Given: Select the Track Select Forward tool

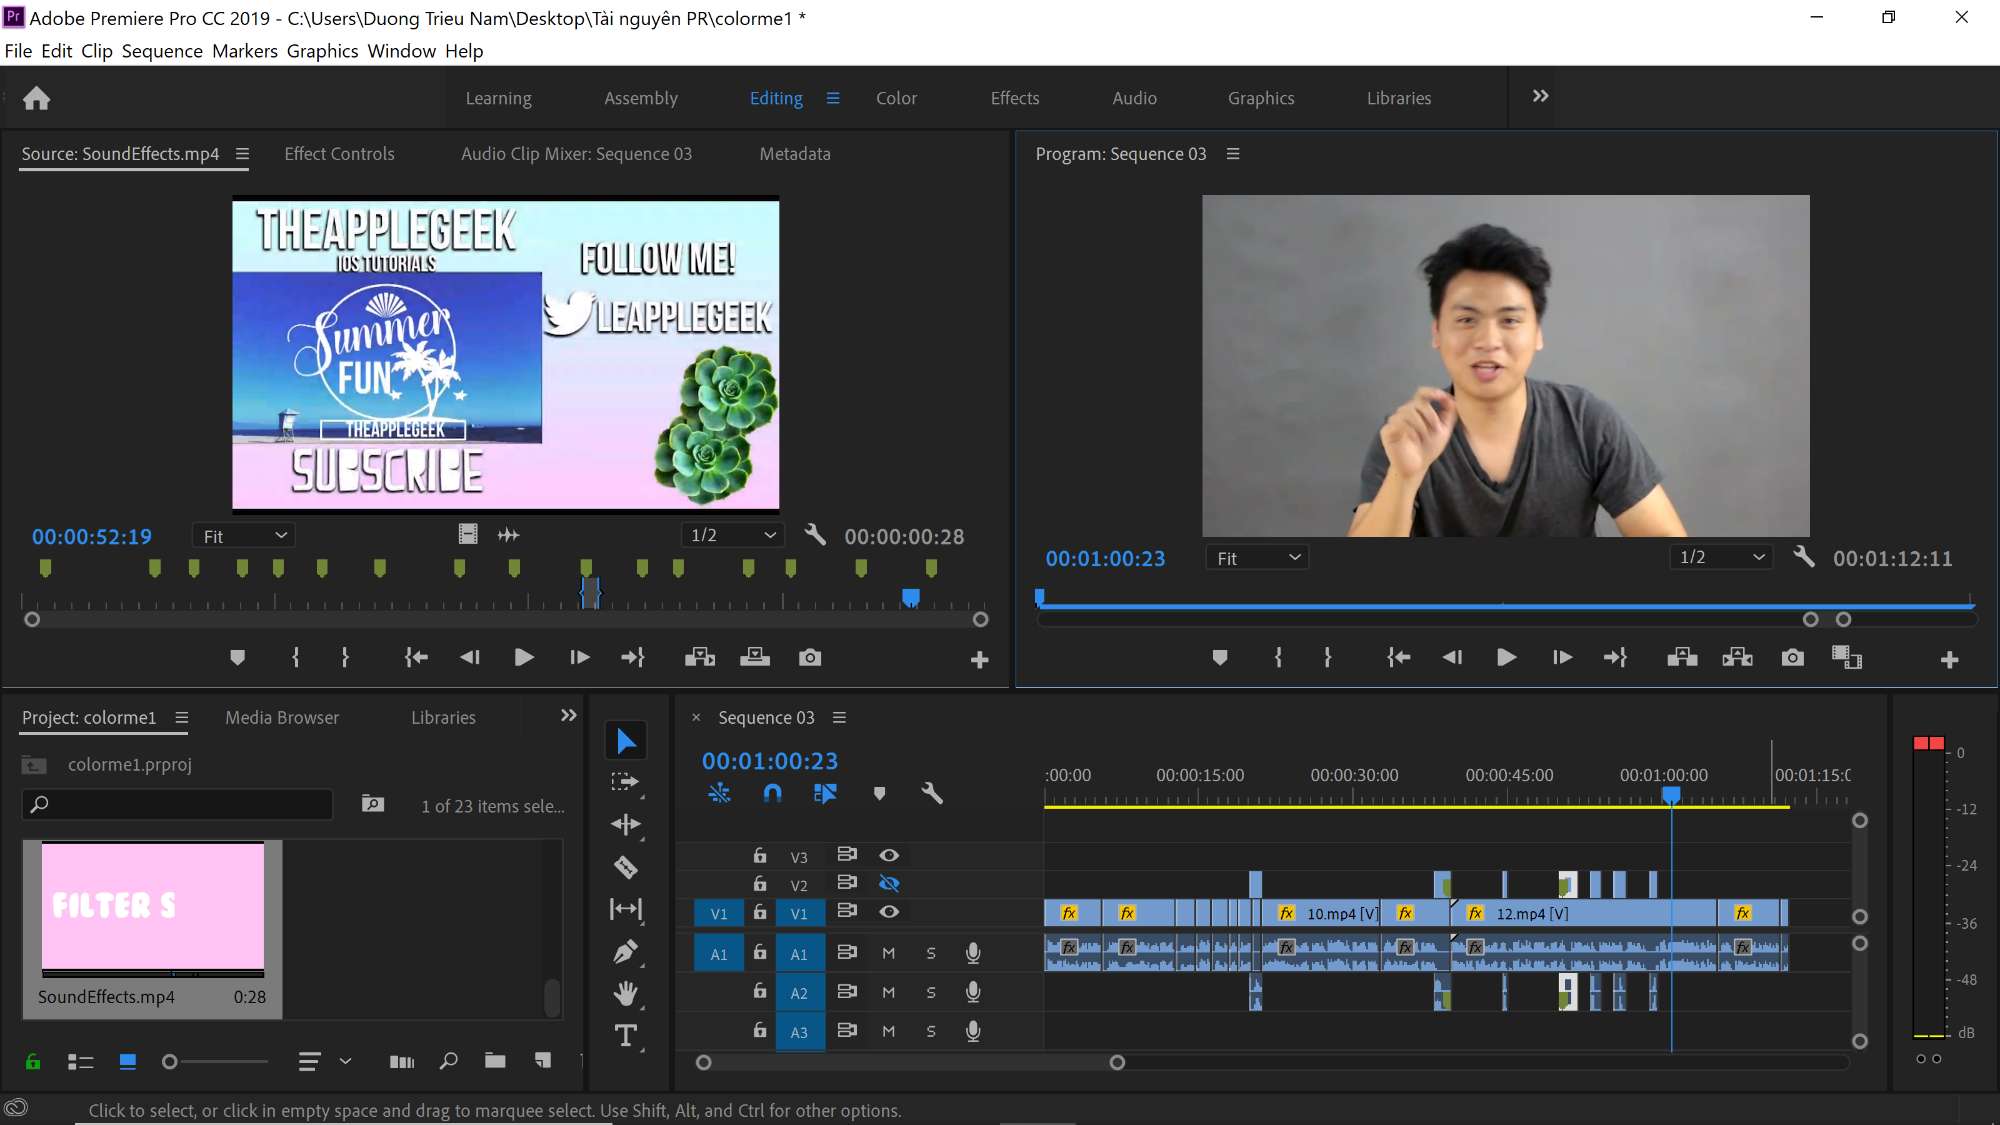Looking at the screenshot, I should click(625, 782).
